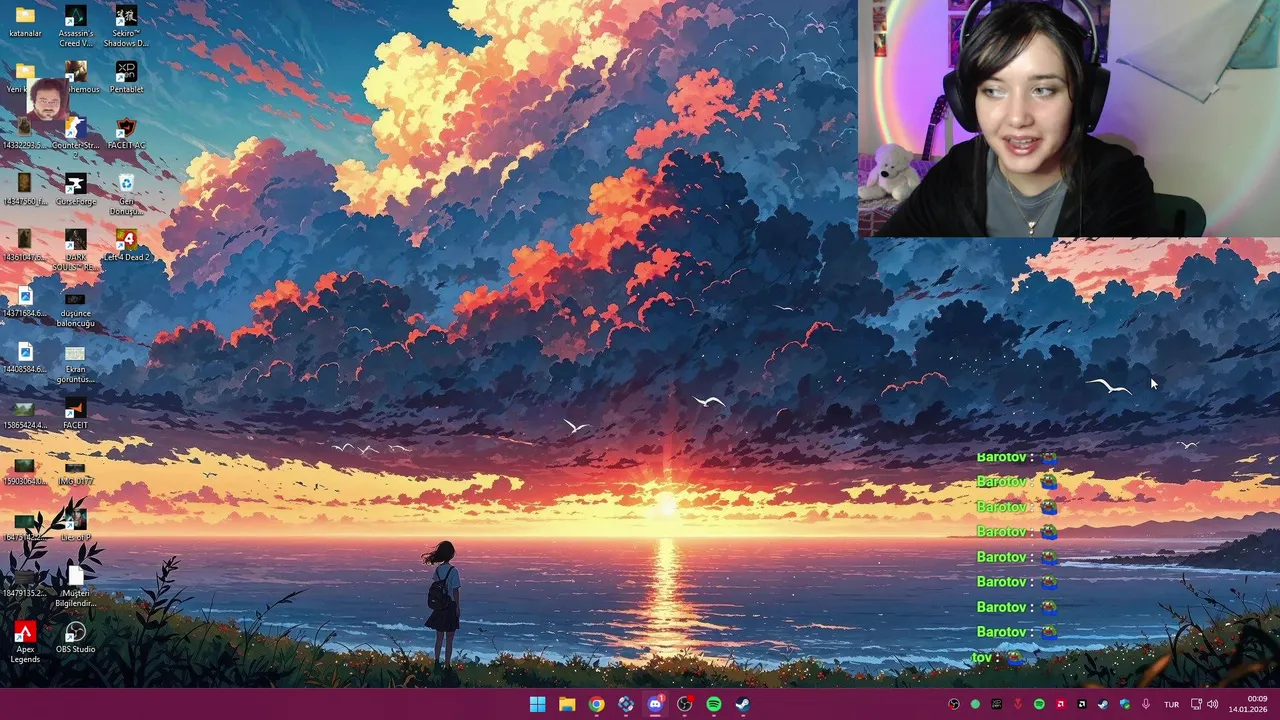Screen dimensions: 1280x720
Task: Launch Assassin's Creed desktop shortcut
Action: pyautogui.click(x=75, y=27)
